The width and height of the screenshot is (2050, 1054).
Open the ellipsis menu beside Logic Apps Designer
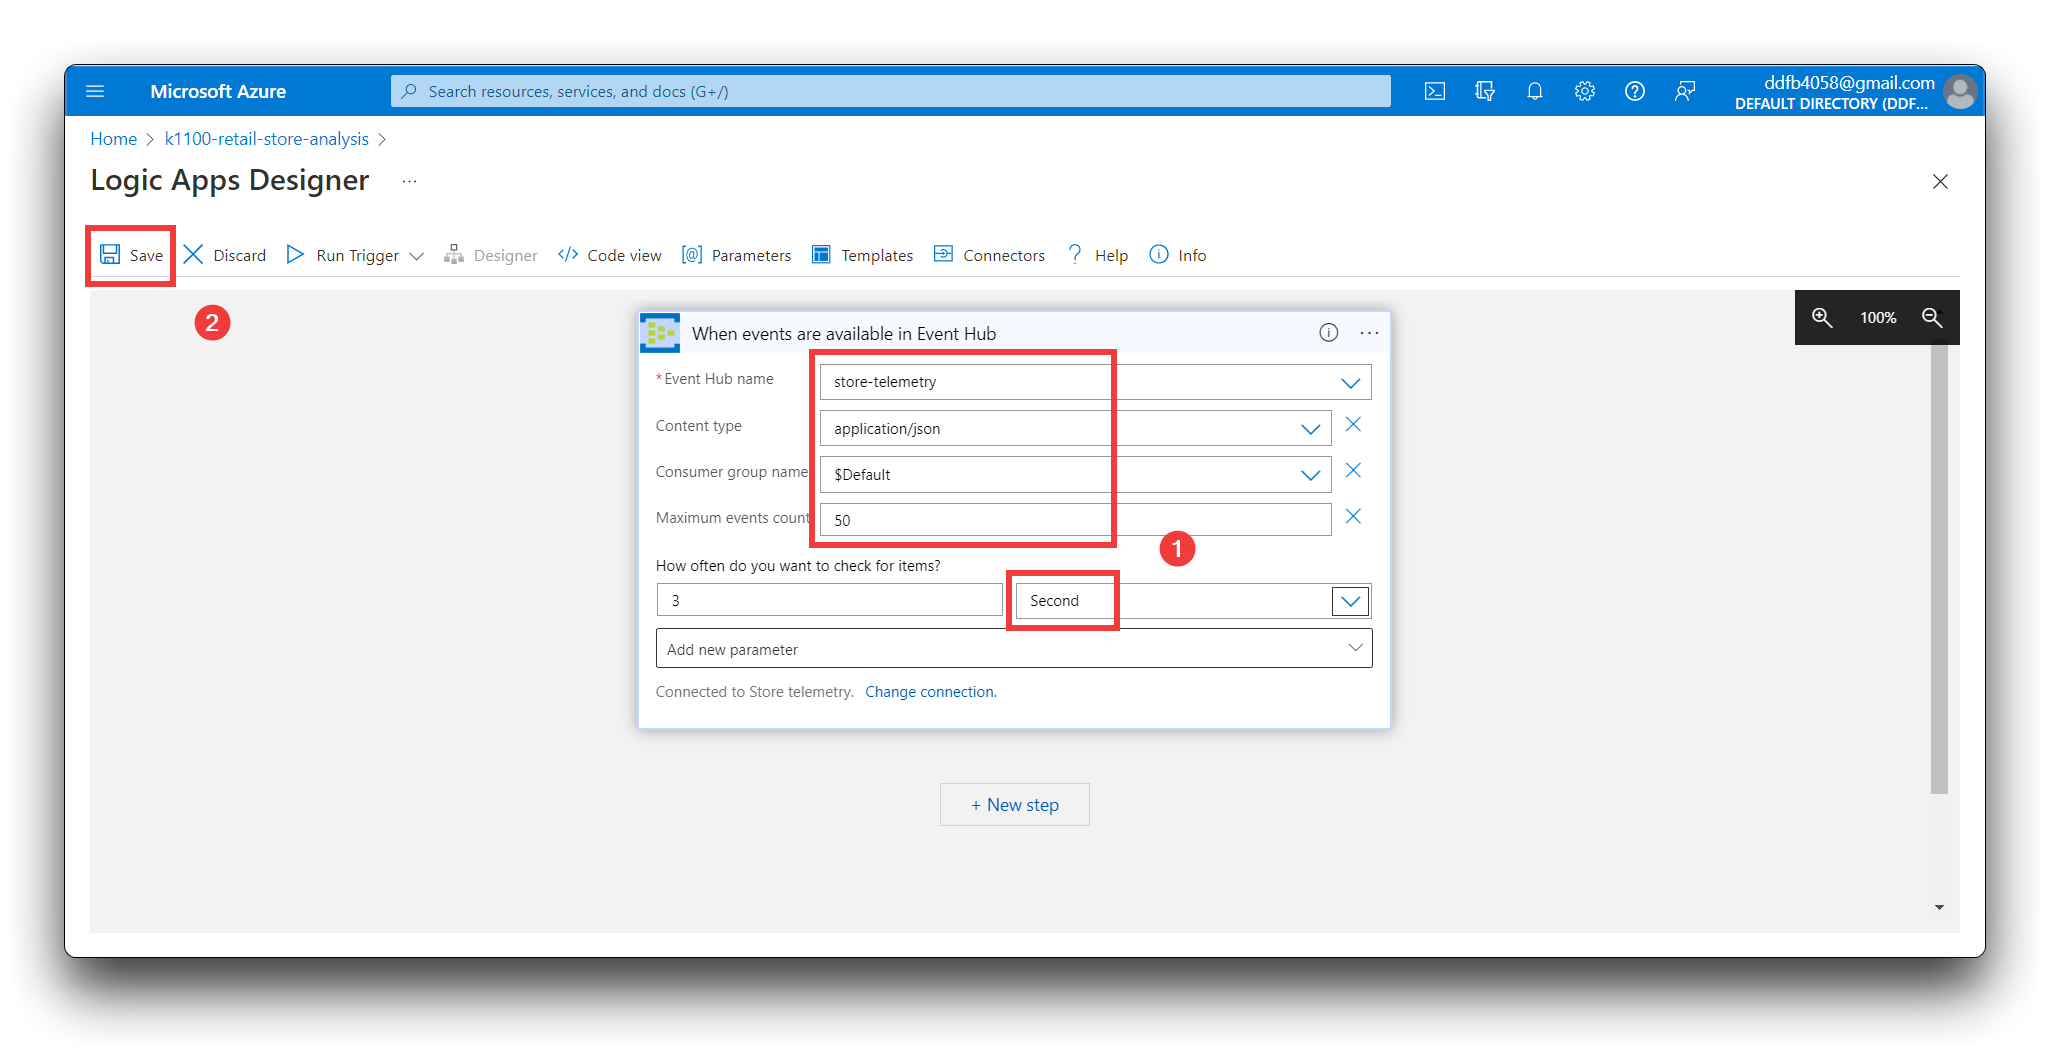click(x=409, y=181)
